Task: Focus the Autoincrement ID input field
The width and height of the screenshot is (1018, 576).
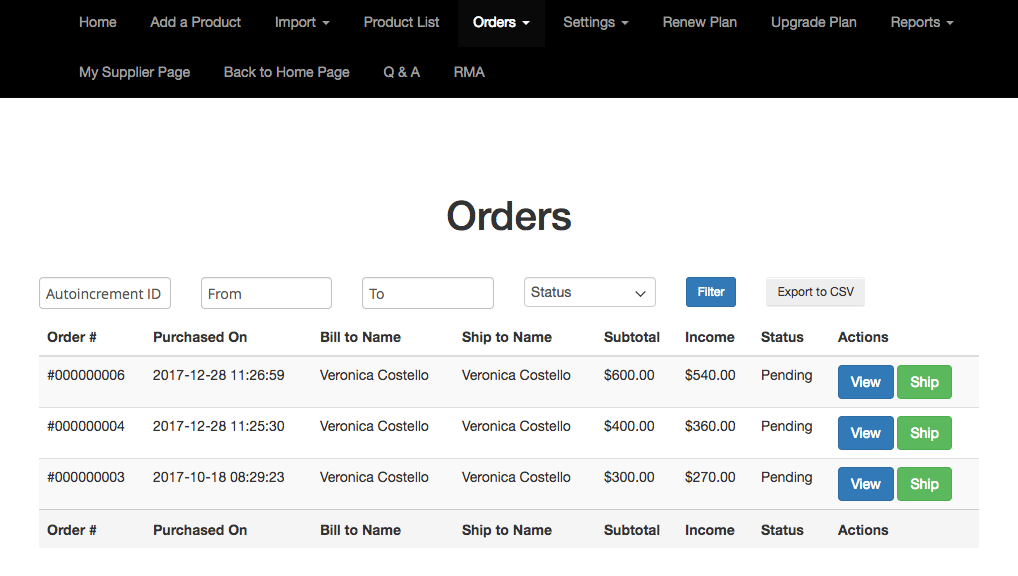Action: (105, 293)
